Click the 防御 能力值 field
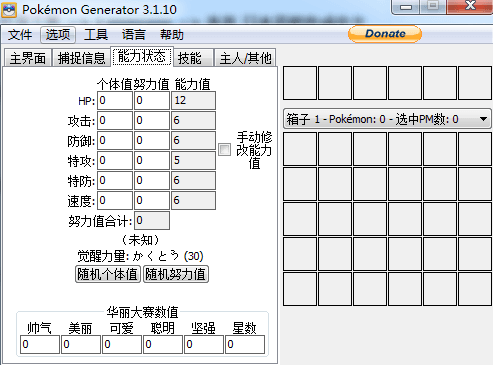 [x=193, y=140]
